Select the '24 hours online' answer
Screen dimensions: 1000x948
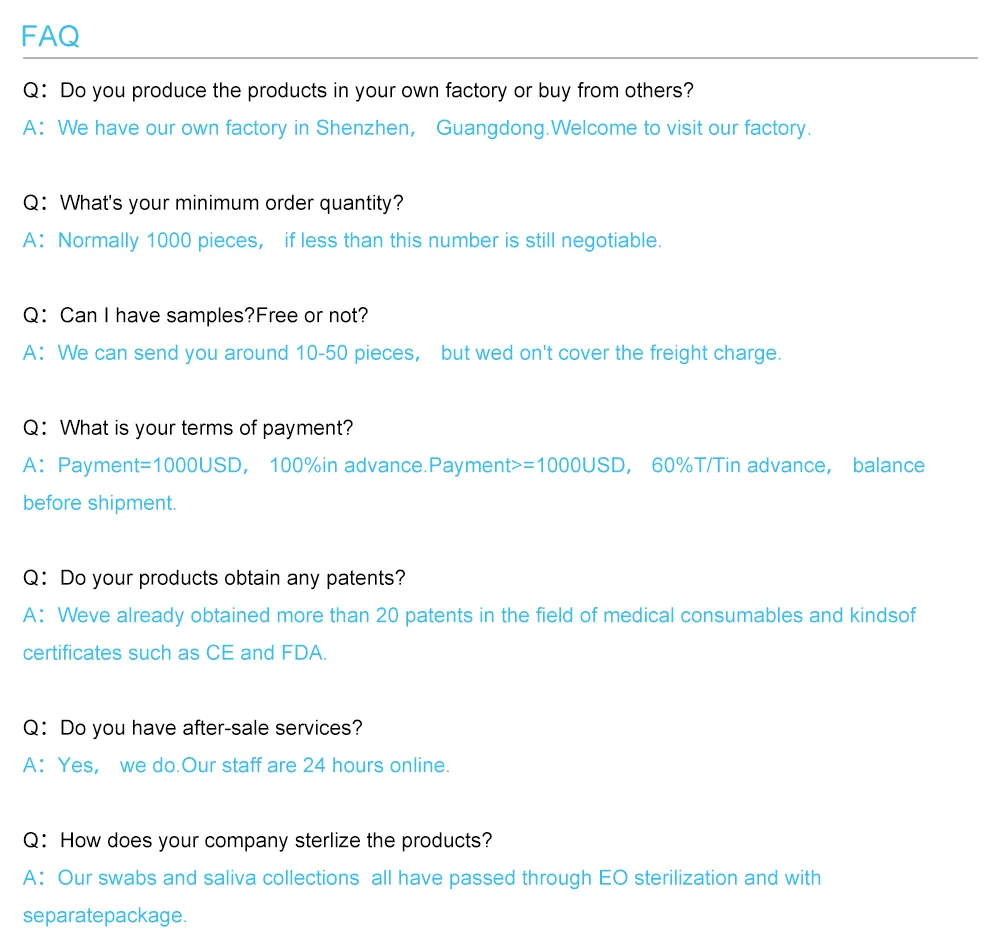point(237,765)
